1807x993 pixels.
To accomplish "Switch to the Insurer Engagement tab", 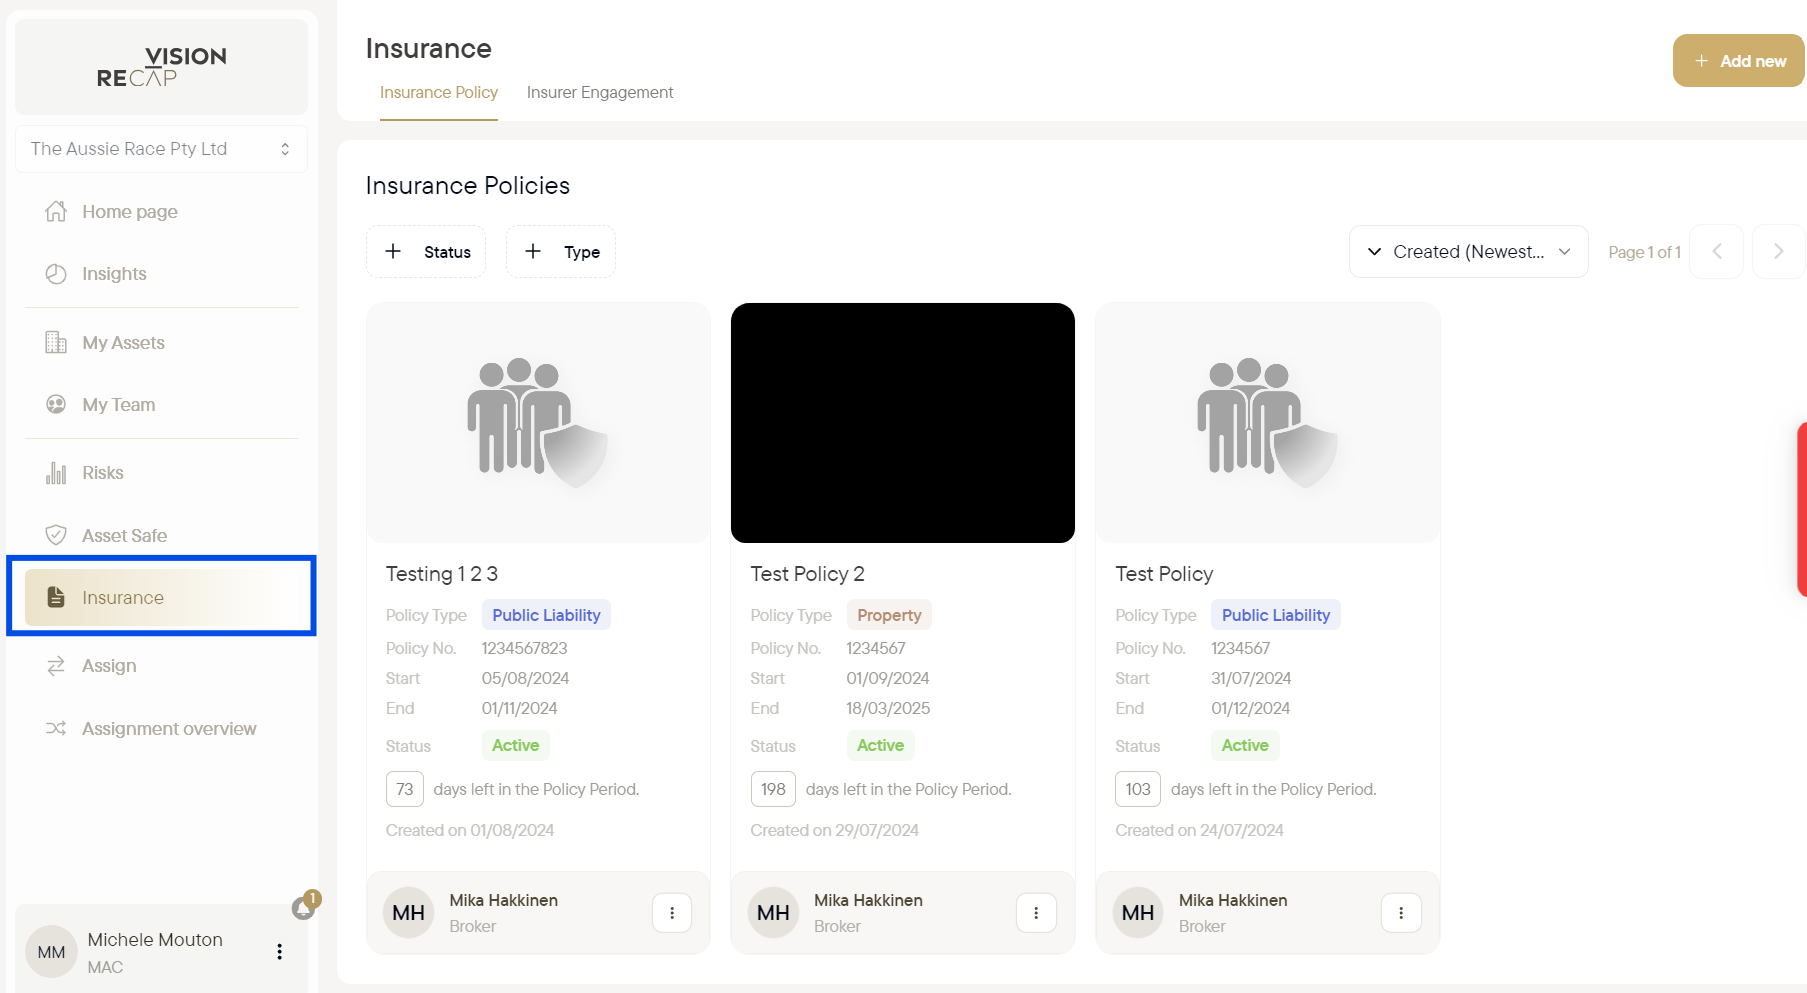I will coord(600,92).
